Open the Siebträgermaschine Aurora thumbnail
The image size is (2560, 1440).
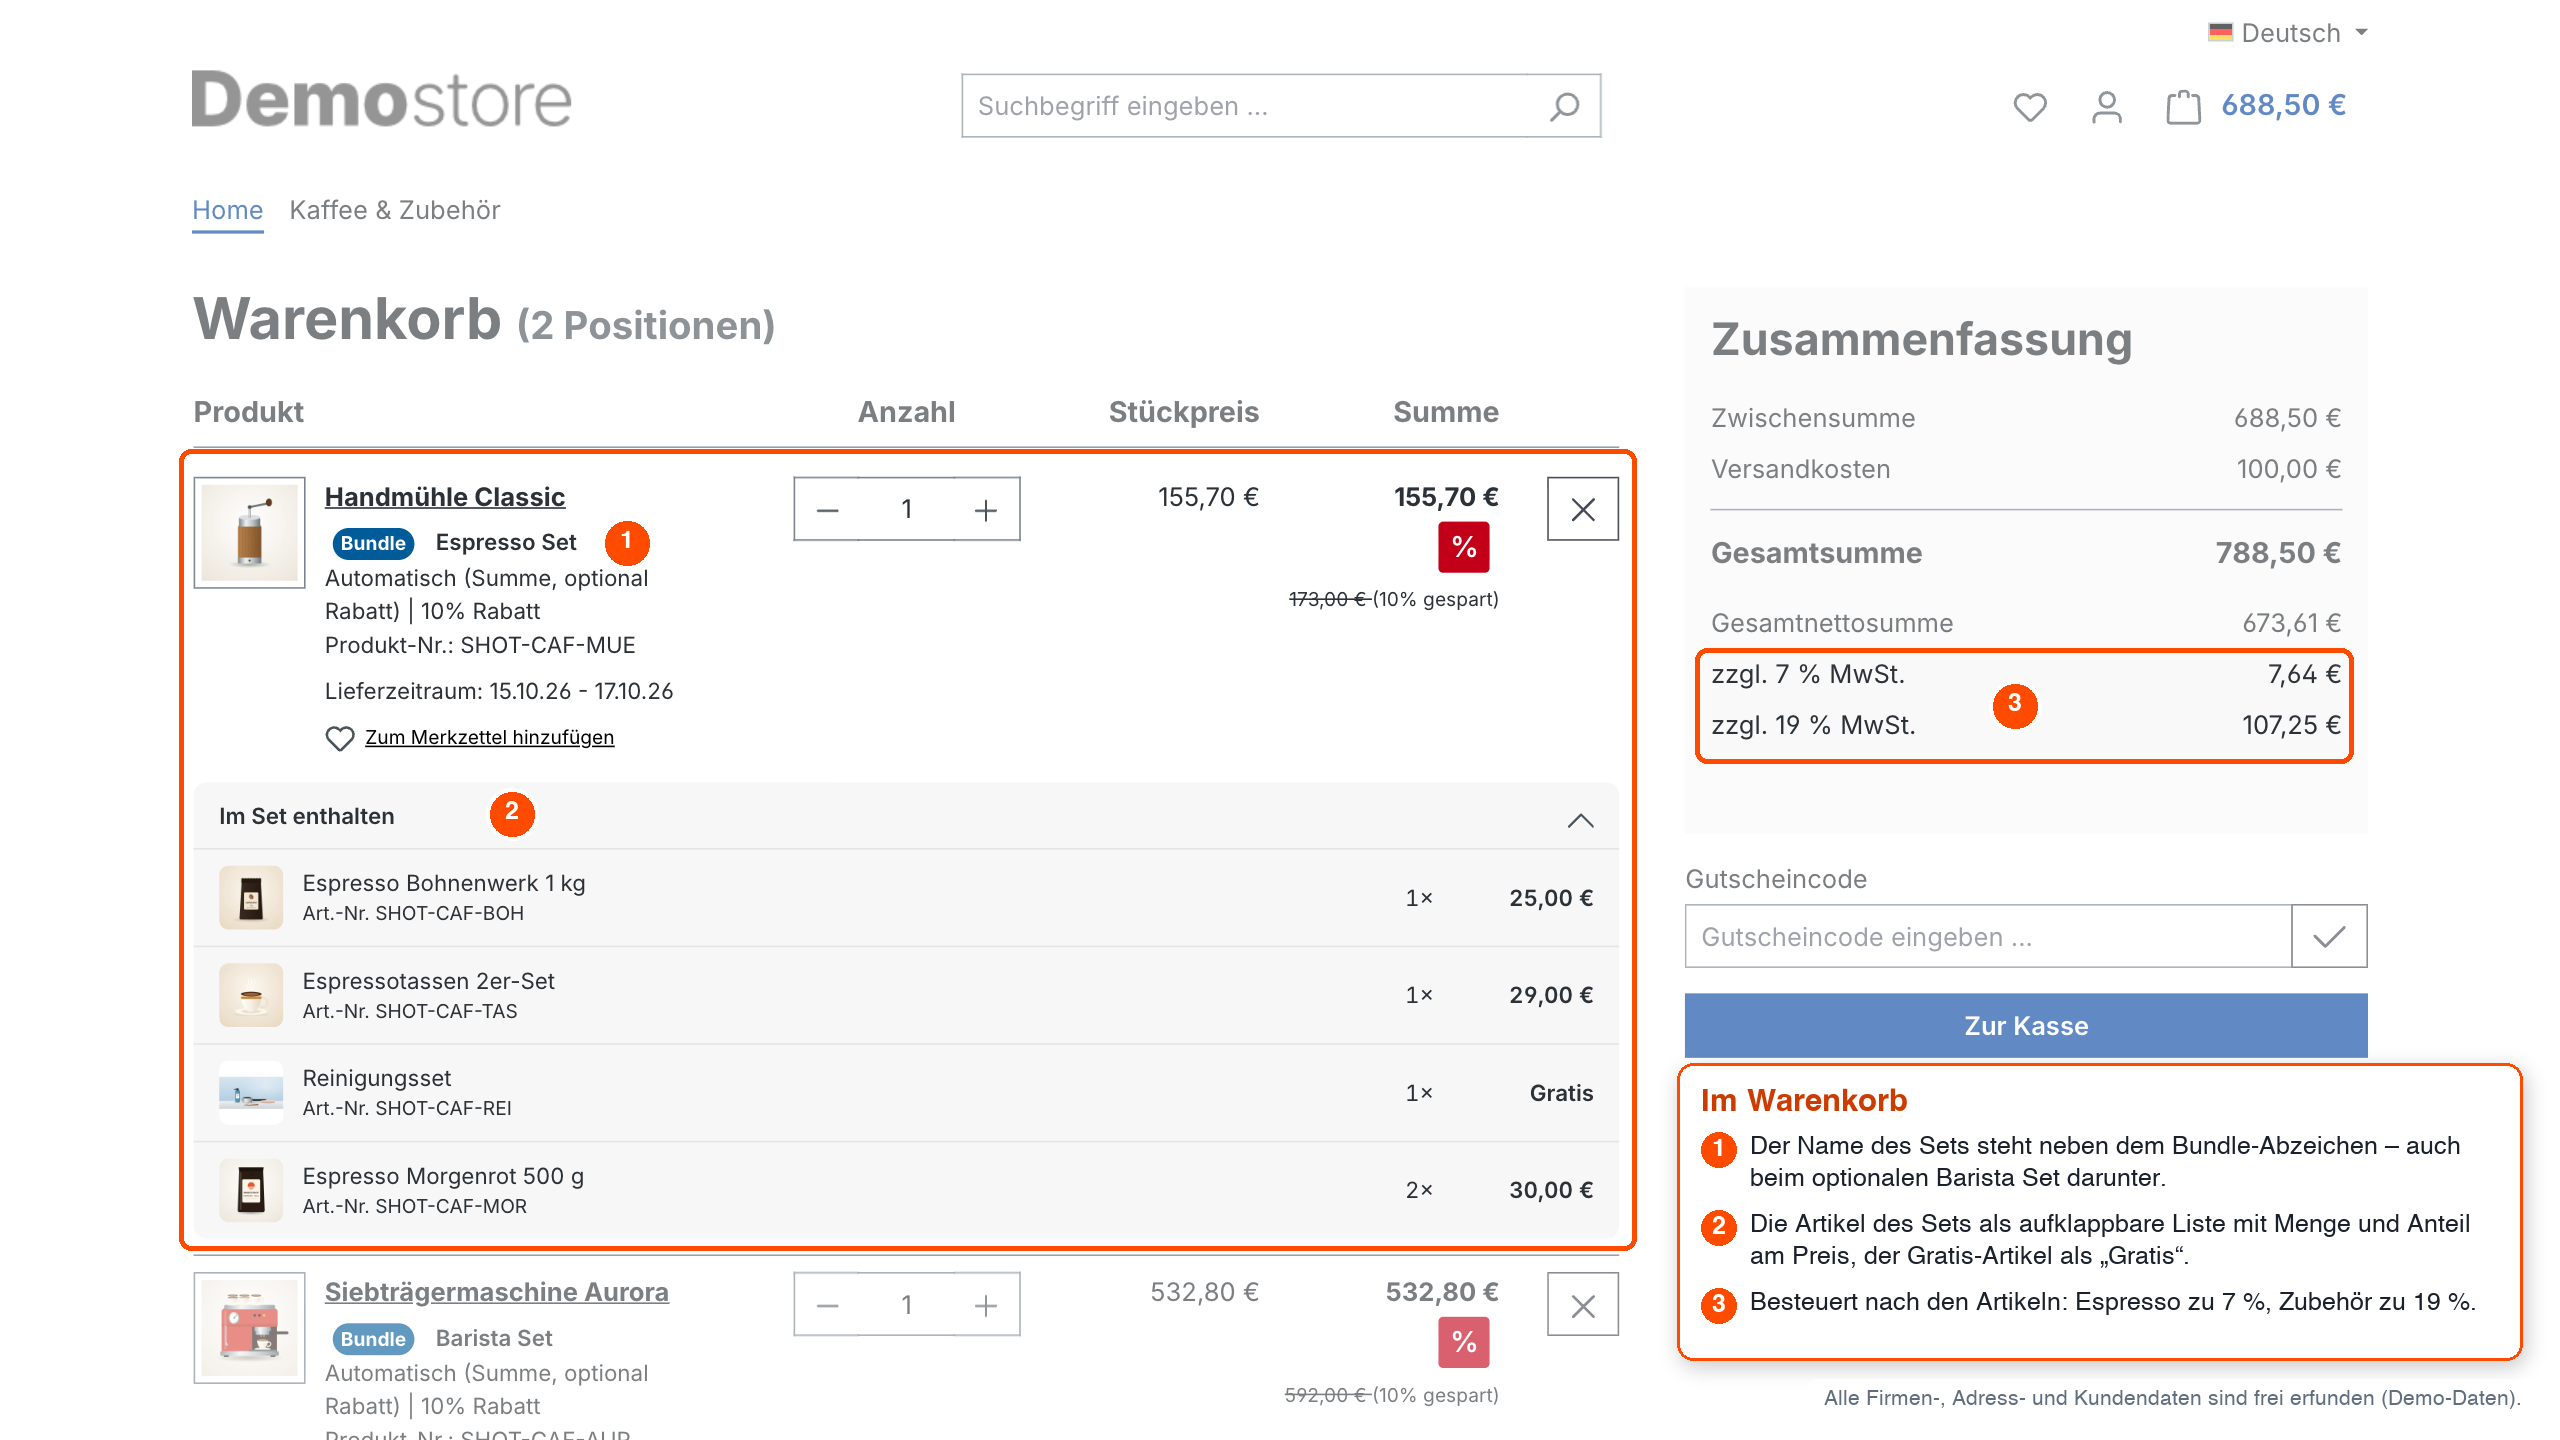click(x=249, y=1328)
